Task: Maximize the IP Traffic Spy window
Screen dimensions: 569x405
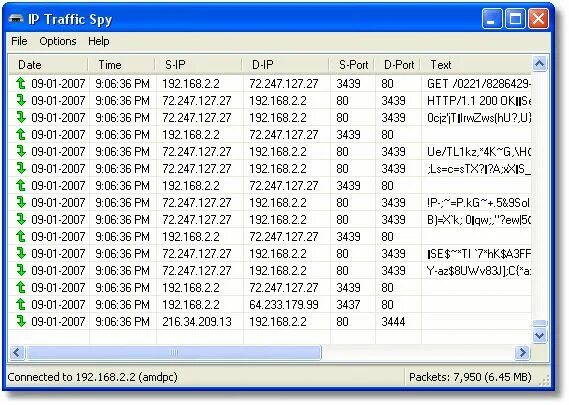Action: coord(515,19)
